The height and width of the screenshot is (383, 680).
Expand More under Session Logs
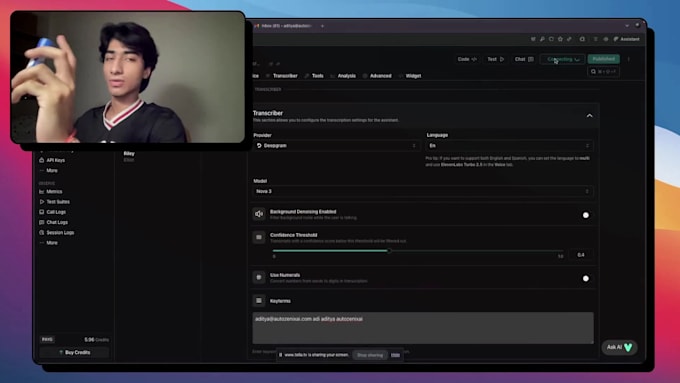(x=49, y=243)
